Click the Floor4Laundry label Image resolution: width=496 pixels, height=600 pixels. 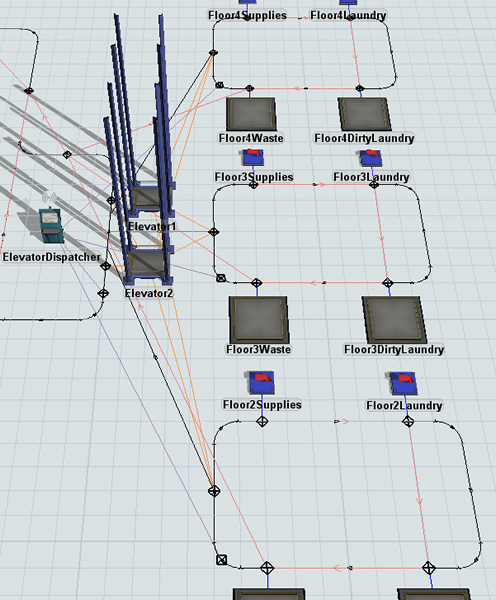[x=348, y=15]
